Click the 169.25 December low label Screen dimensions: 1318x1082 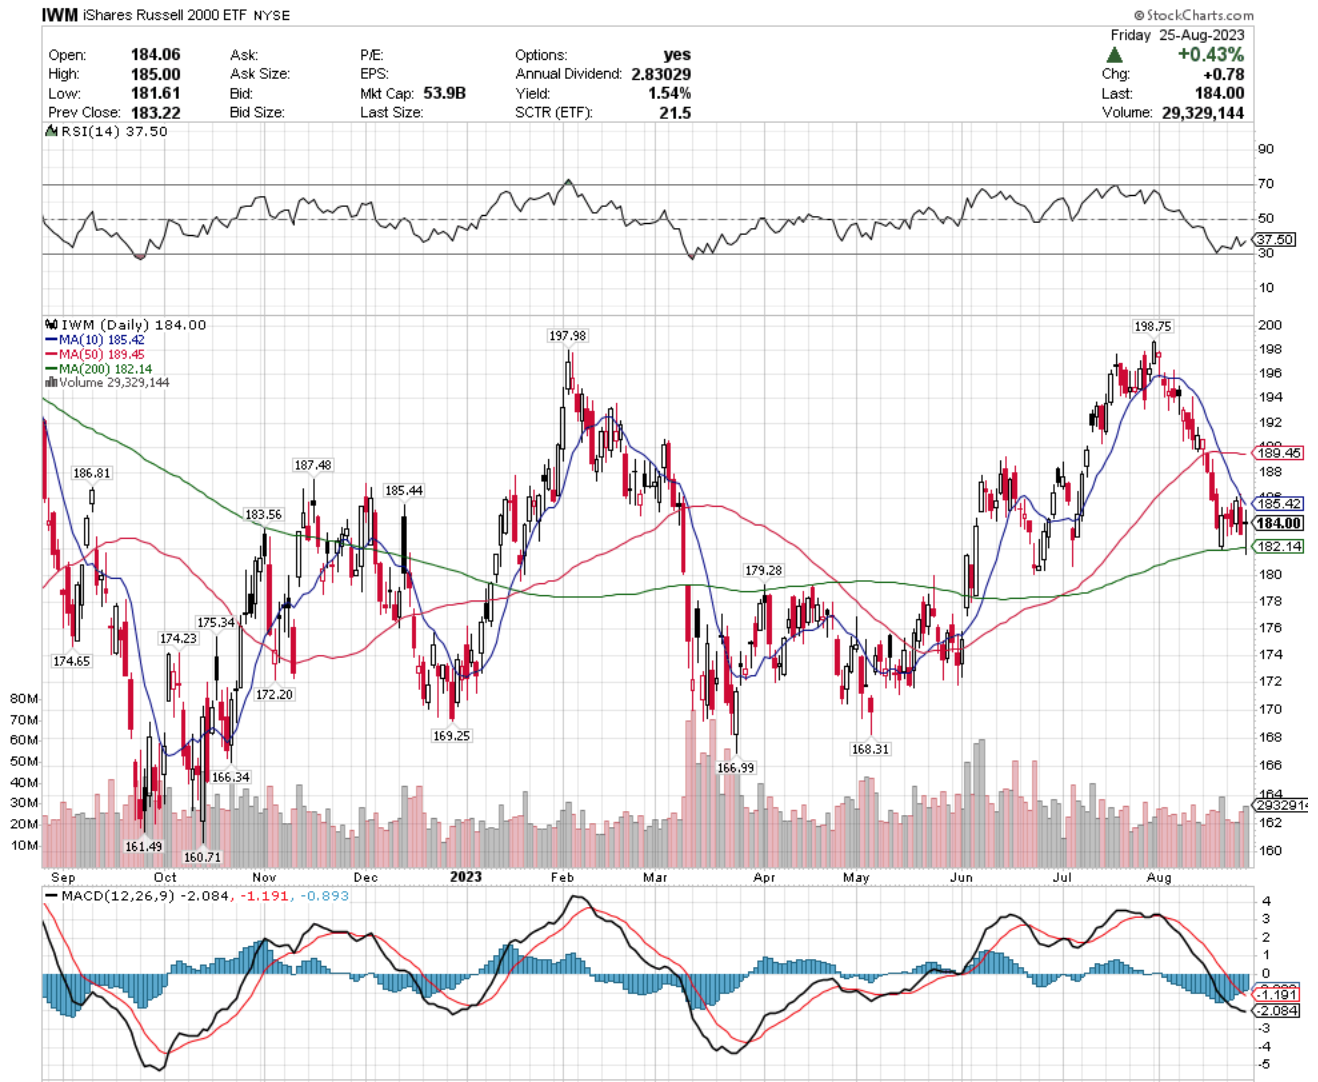click(x=451, y=735)
